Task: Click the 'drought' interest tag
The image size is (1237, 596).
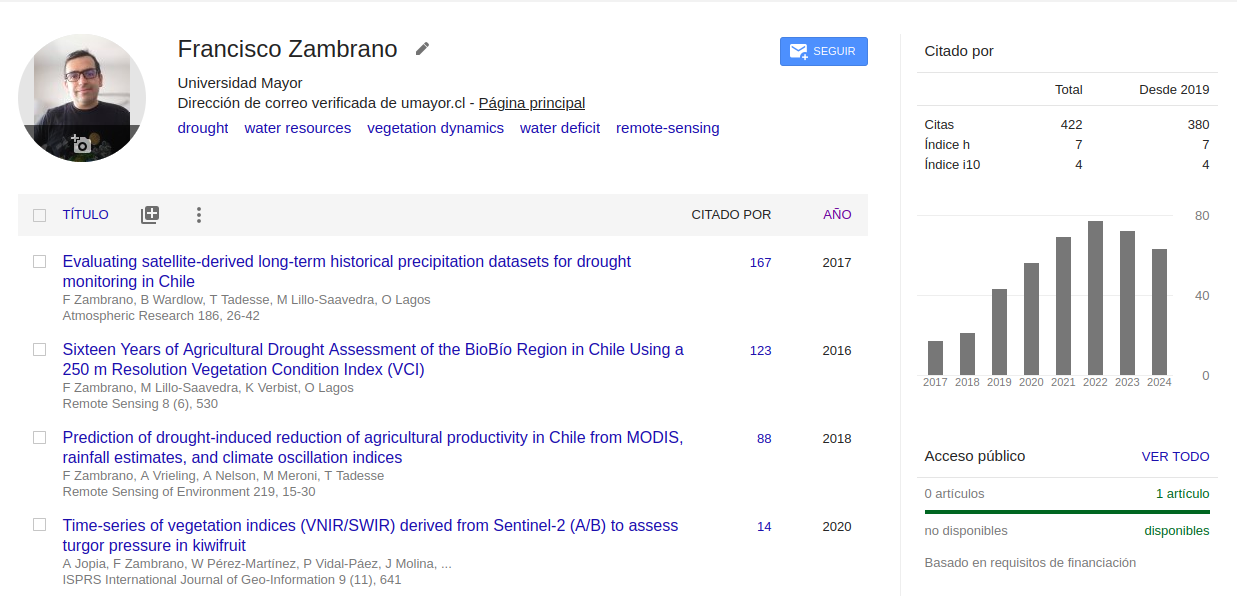Action: [203, 128]
